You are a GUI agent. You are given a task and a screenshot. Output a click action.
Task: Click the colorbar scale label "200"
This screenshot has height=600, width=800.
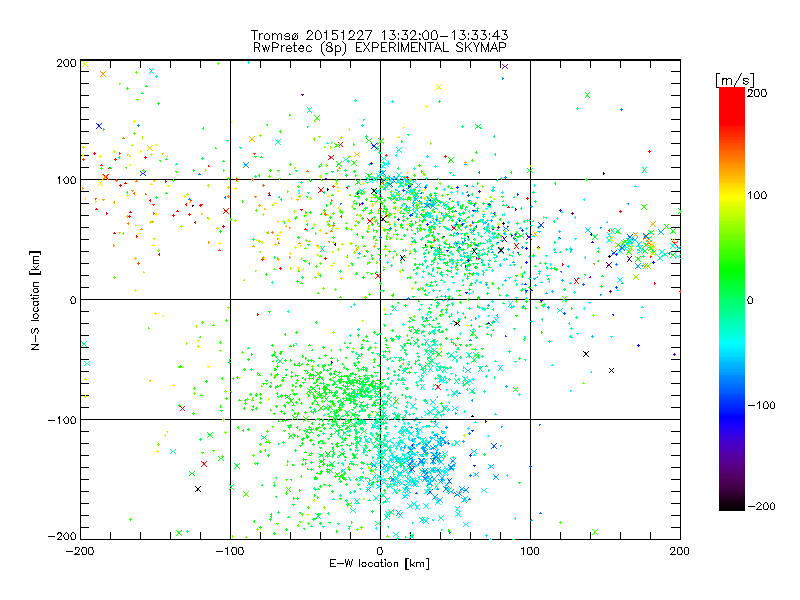[x=757, y=93]
